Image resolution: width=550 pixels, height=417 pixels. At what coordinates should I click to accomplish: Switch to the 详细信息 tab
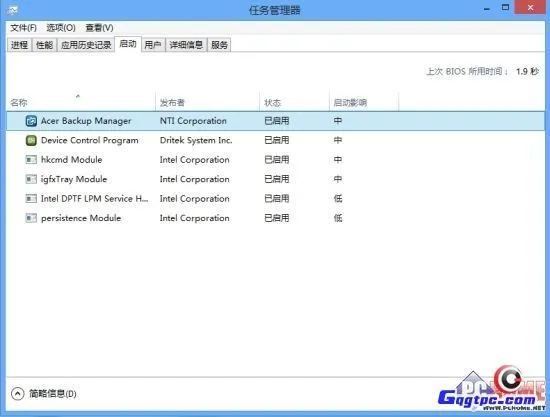(x=186, y=45)
